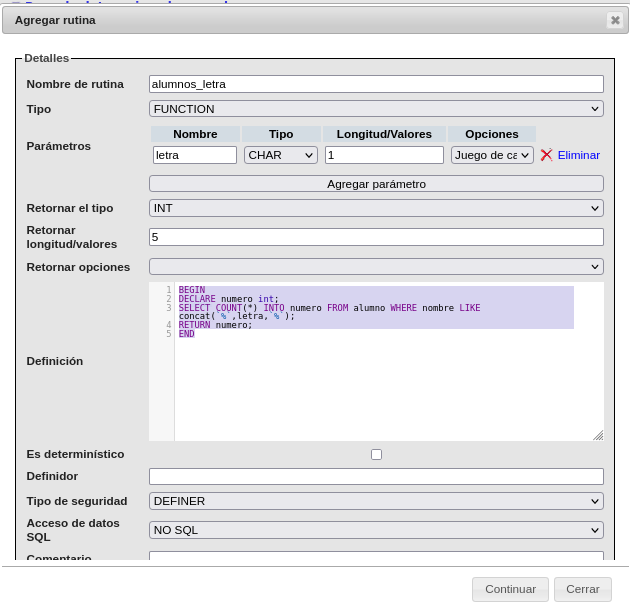Focus the Nombre de rutina text field
Viewport: 630px width, 610px height.
click(376, 84)
